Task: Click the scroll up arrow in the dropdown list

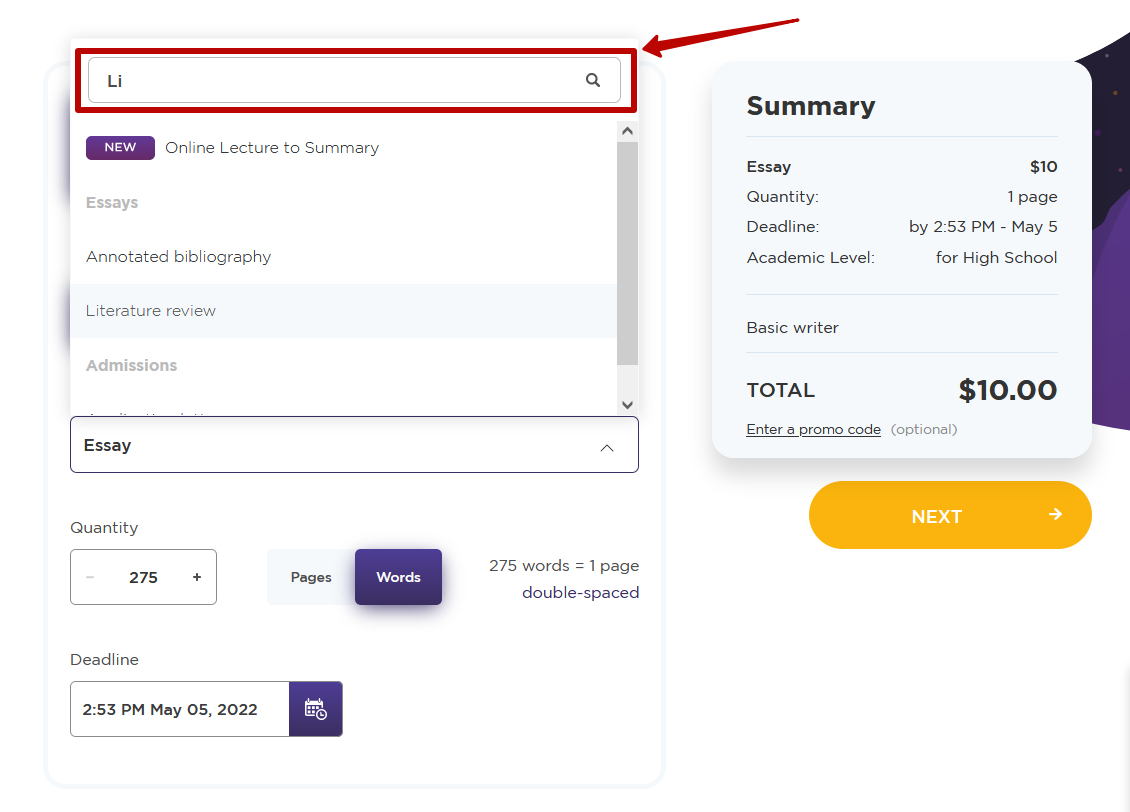Action: point(627,130)
